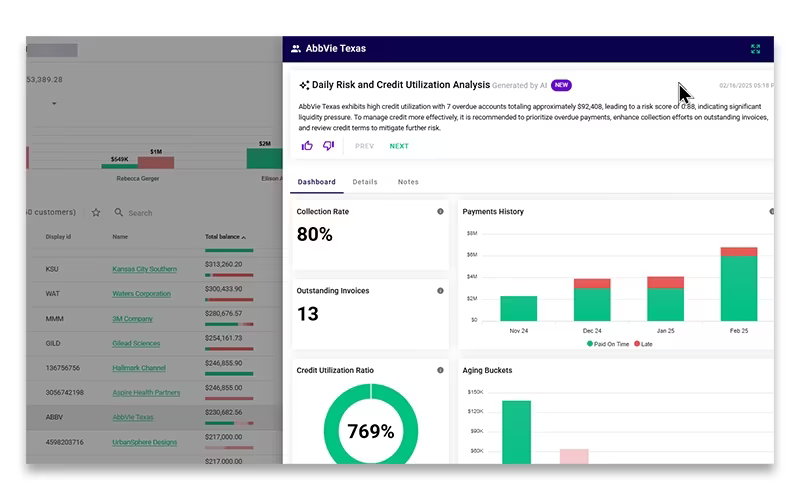This screenshot has width=800, height=500.
Task: Switch to the Dashboard tab
Action: click(x=316, y=182)
